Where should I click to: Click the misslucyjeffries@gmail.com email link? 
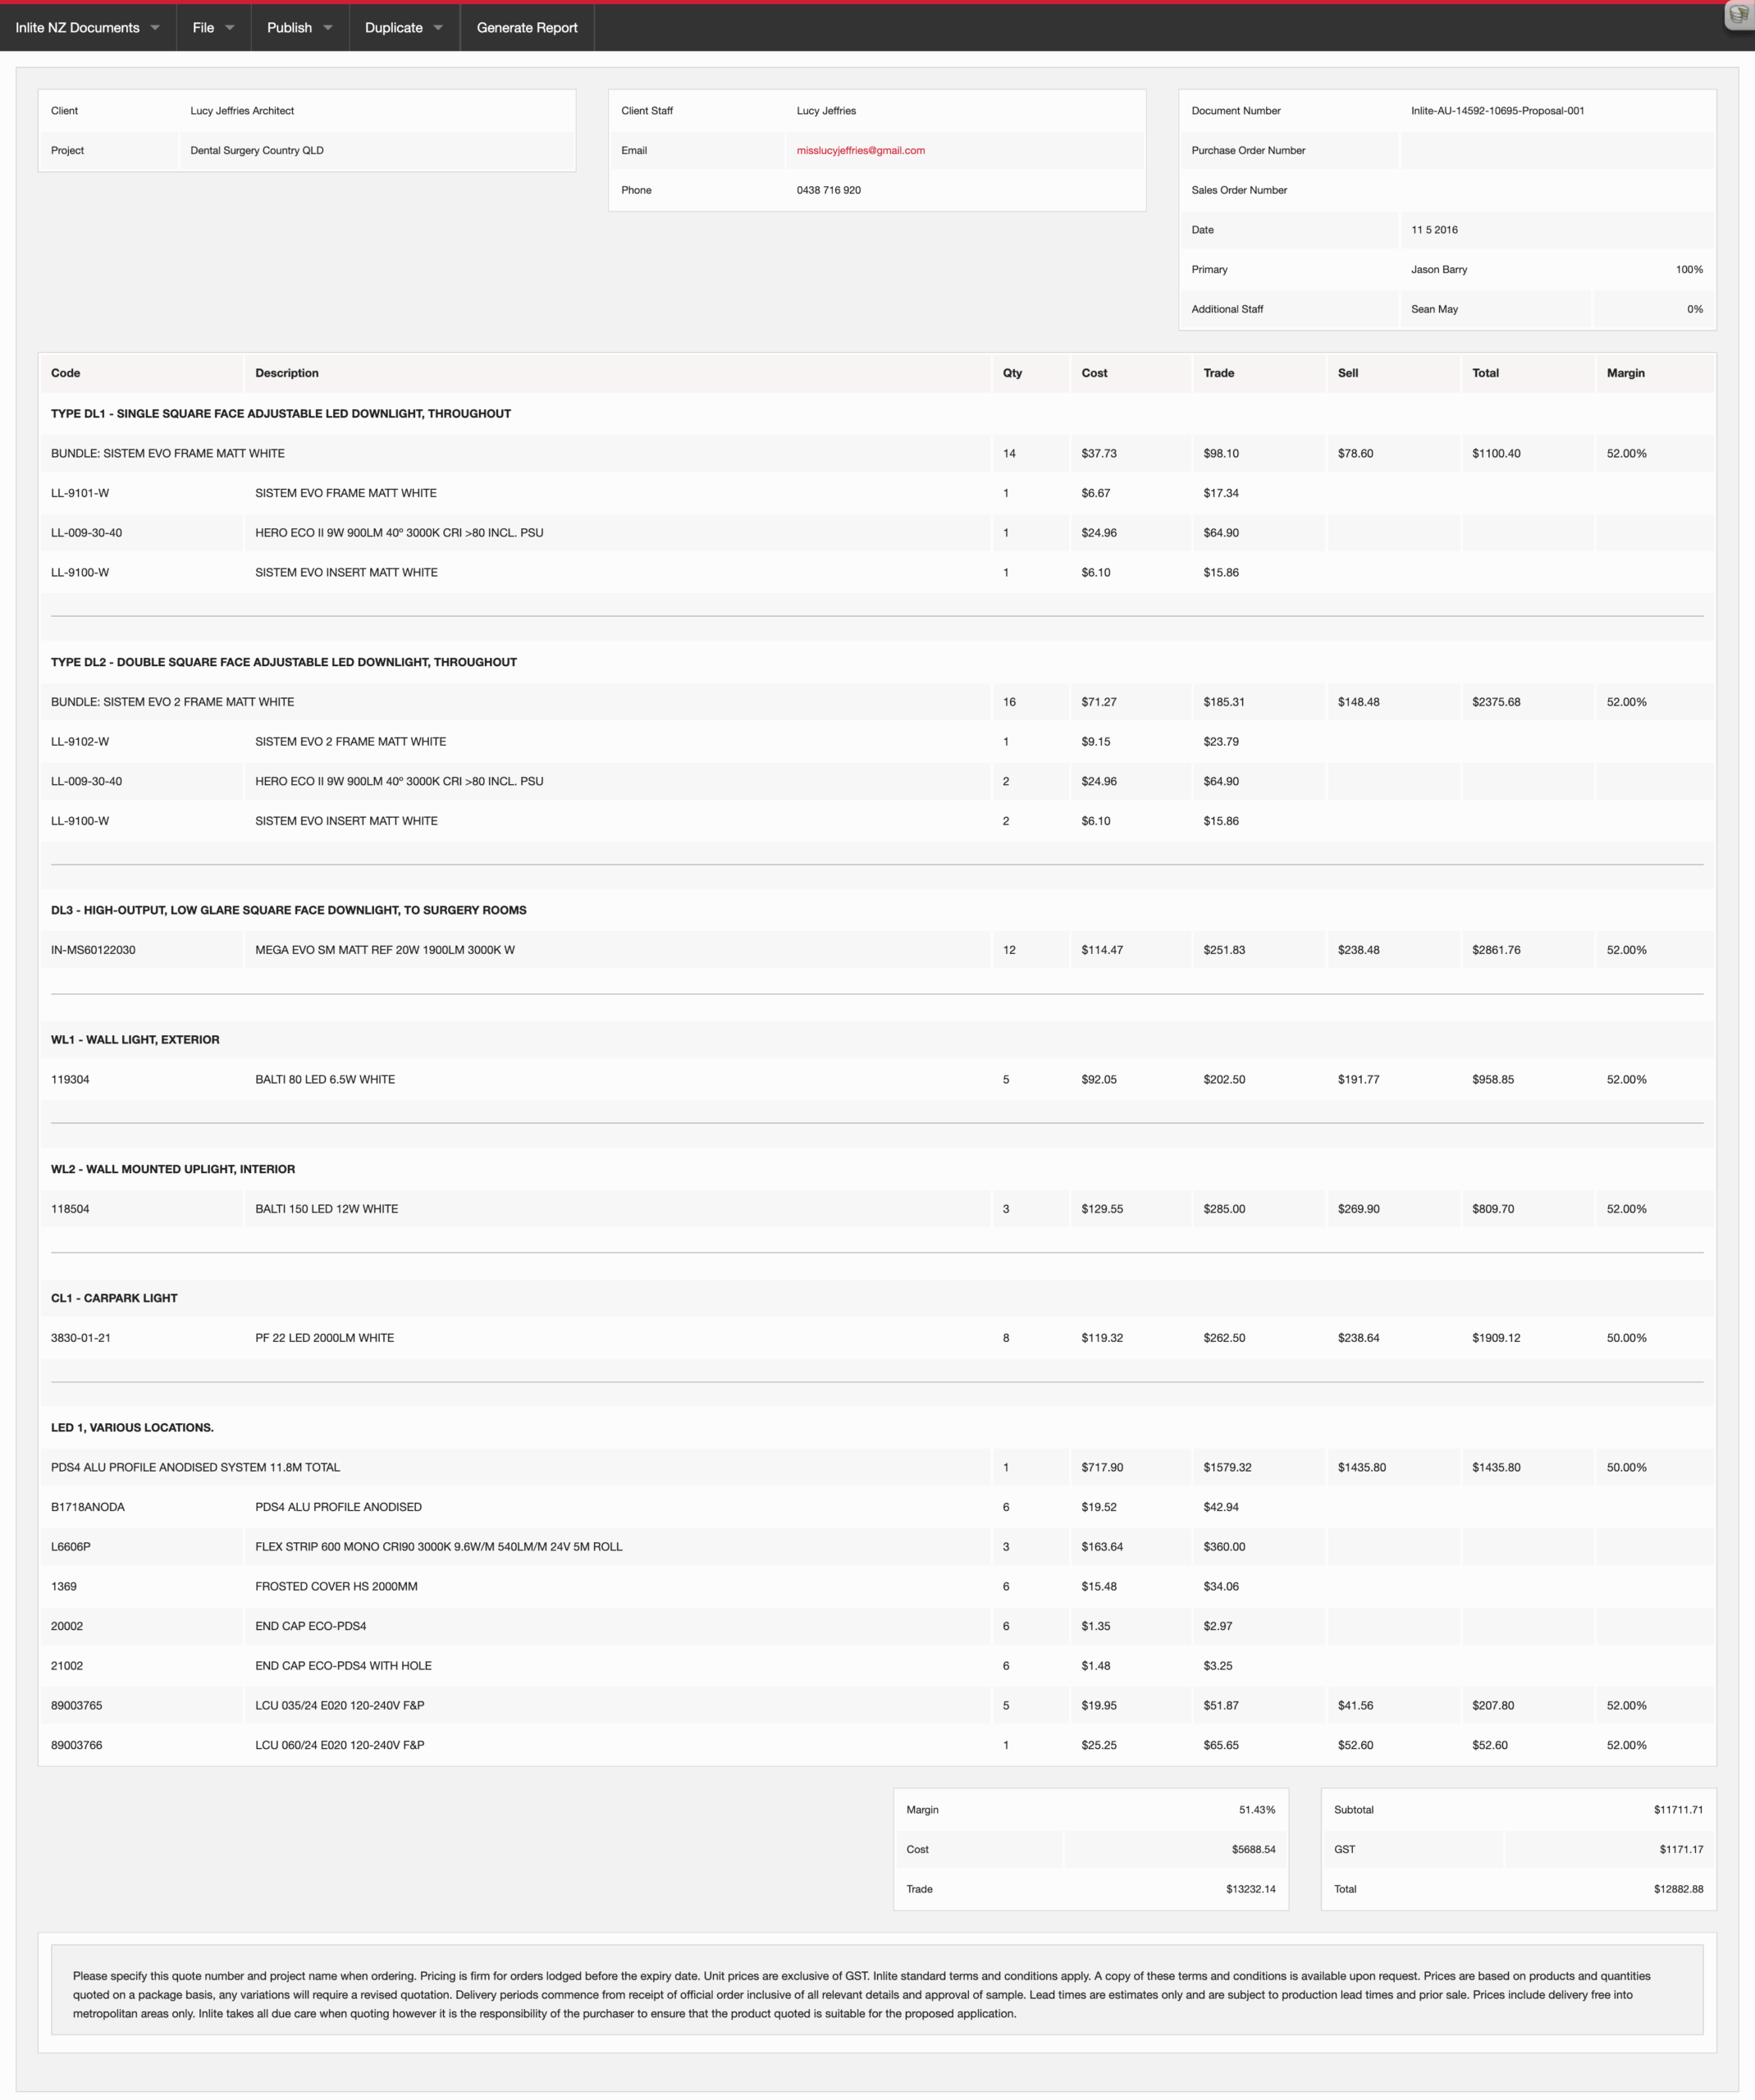coord(860,150)
